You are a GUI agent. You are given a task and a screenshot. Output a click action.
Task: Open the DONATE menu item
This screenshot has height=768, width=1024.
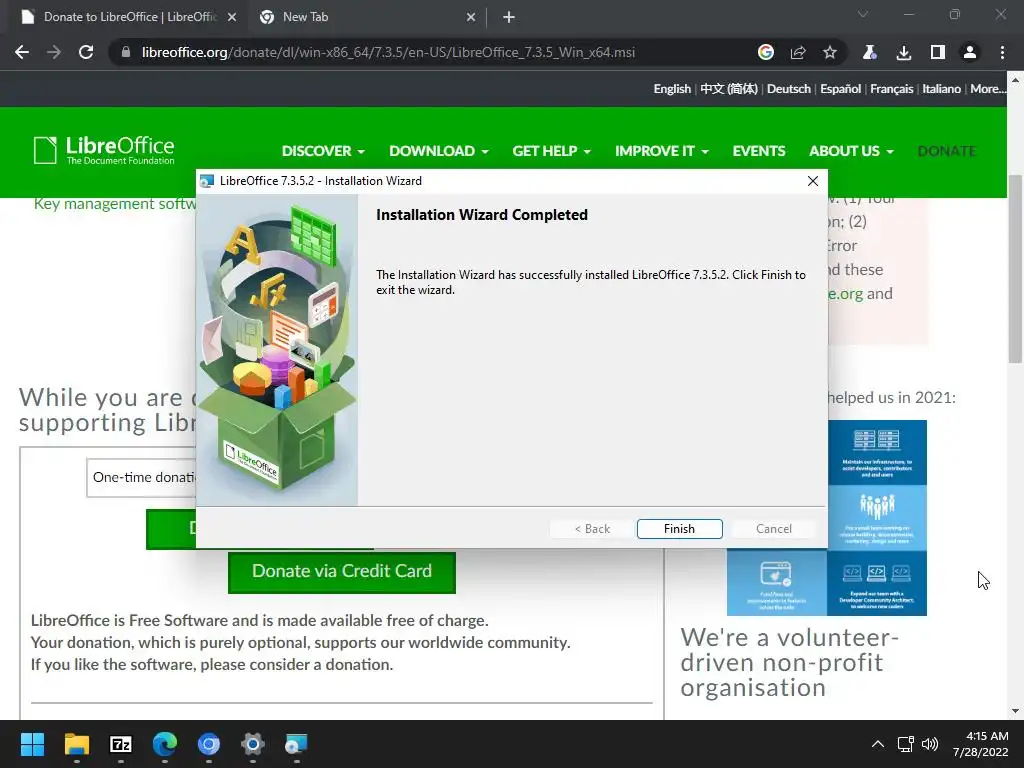pos(946,151)
